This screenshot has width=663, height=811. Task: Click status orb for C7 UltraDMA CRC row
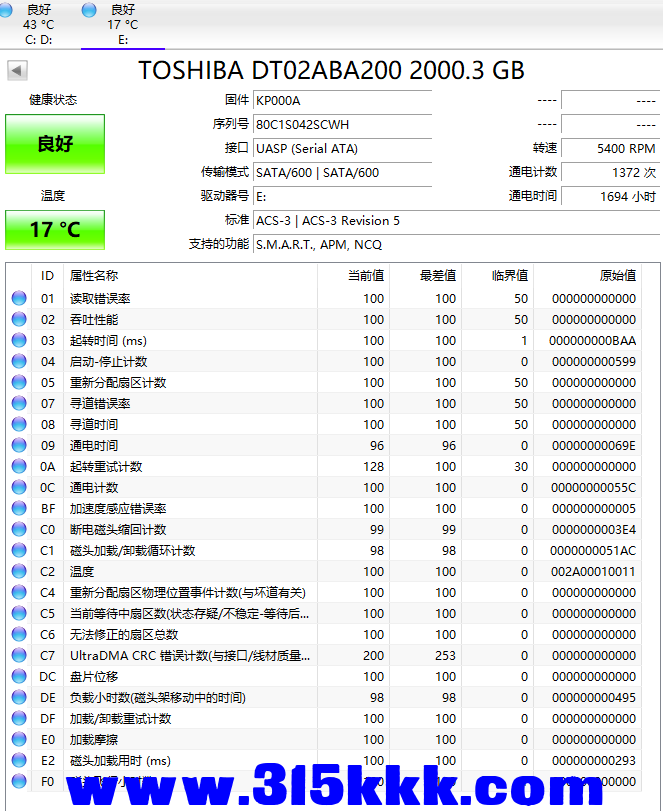point(19,655)
